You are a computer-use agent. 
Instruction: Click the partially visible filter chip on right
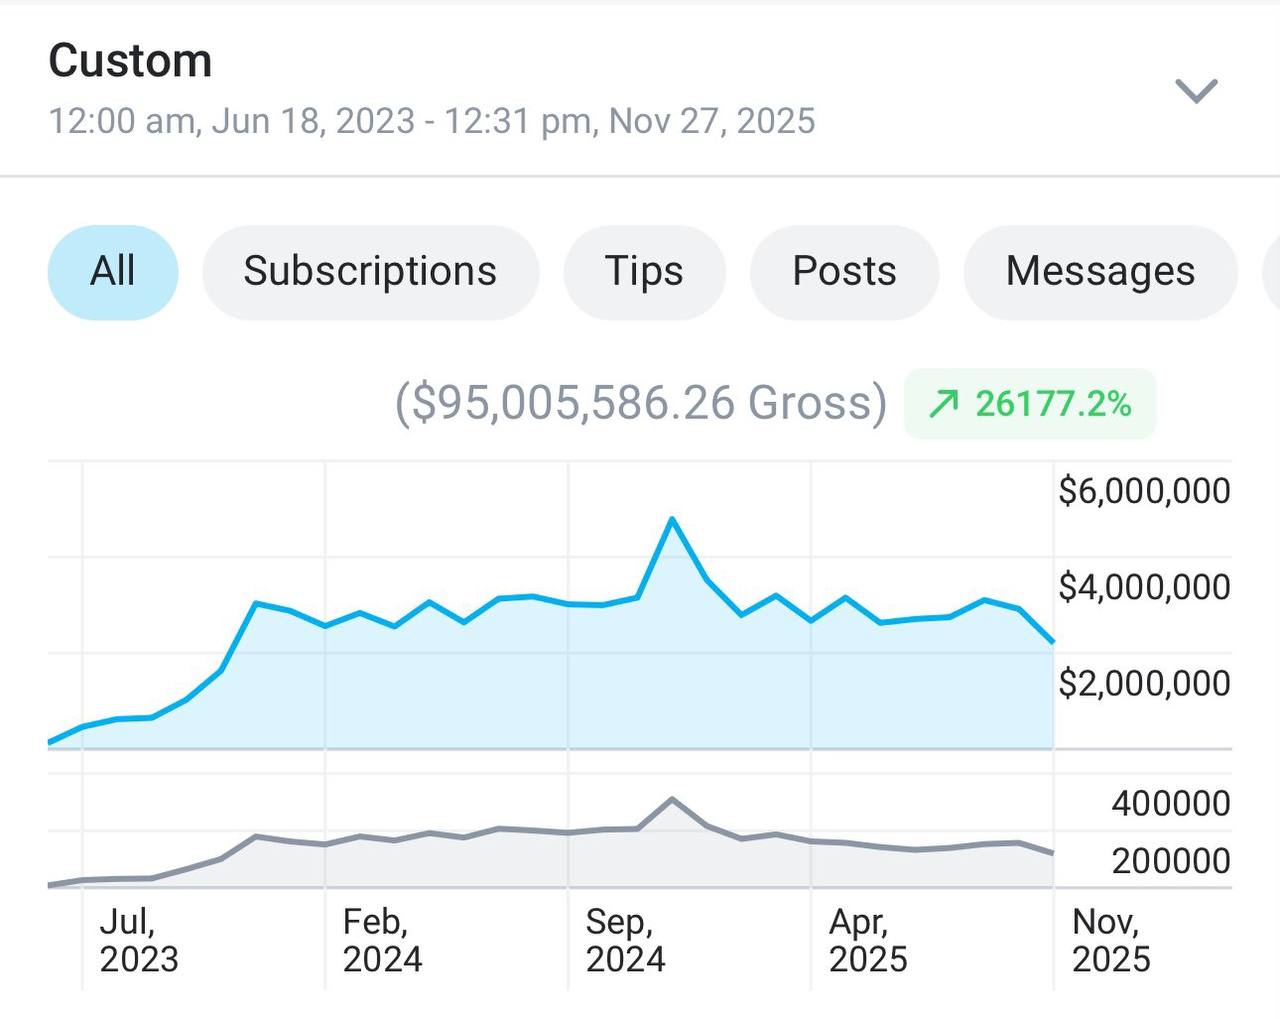(1272, 271)
